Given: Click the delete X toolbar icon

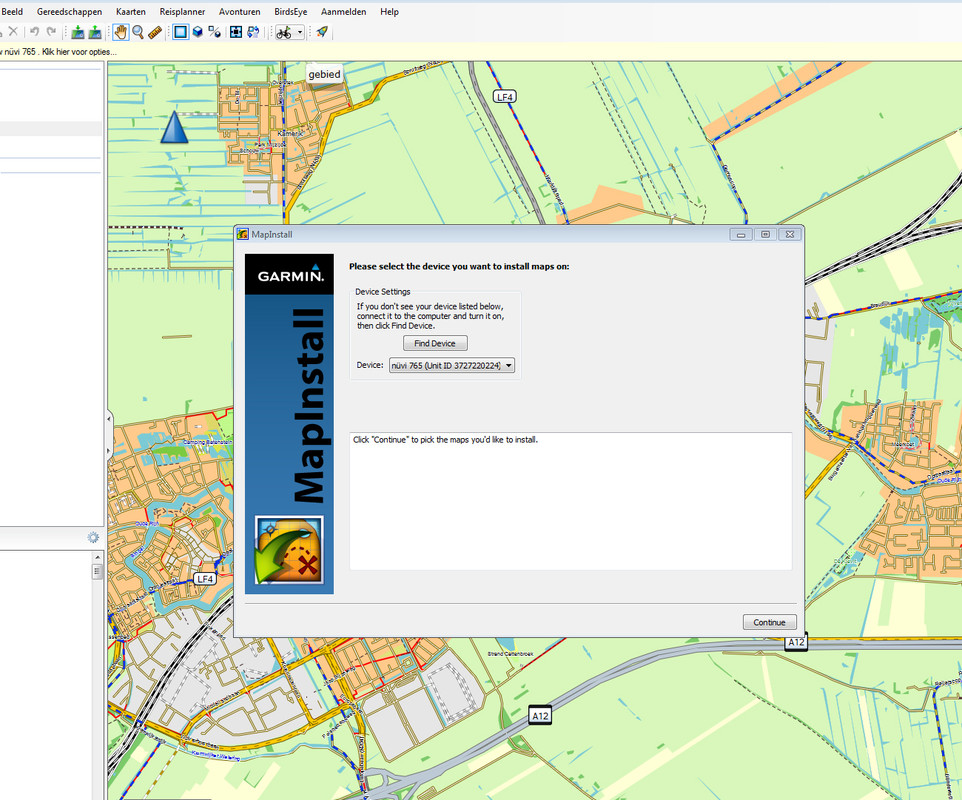Looking at the screenshot, I should point(13,31).
